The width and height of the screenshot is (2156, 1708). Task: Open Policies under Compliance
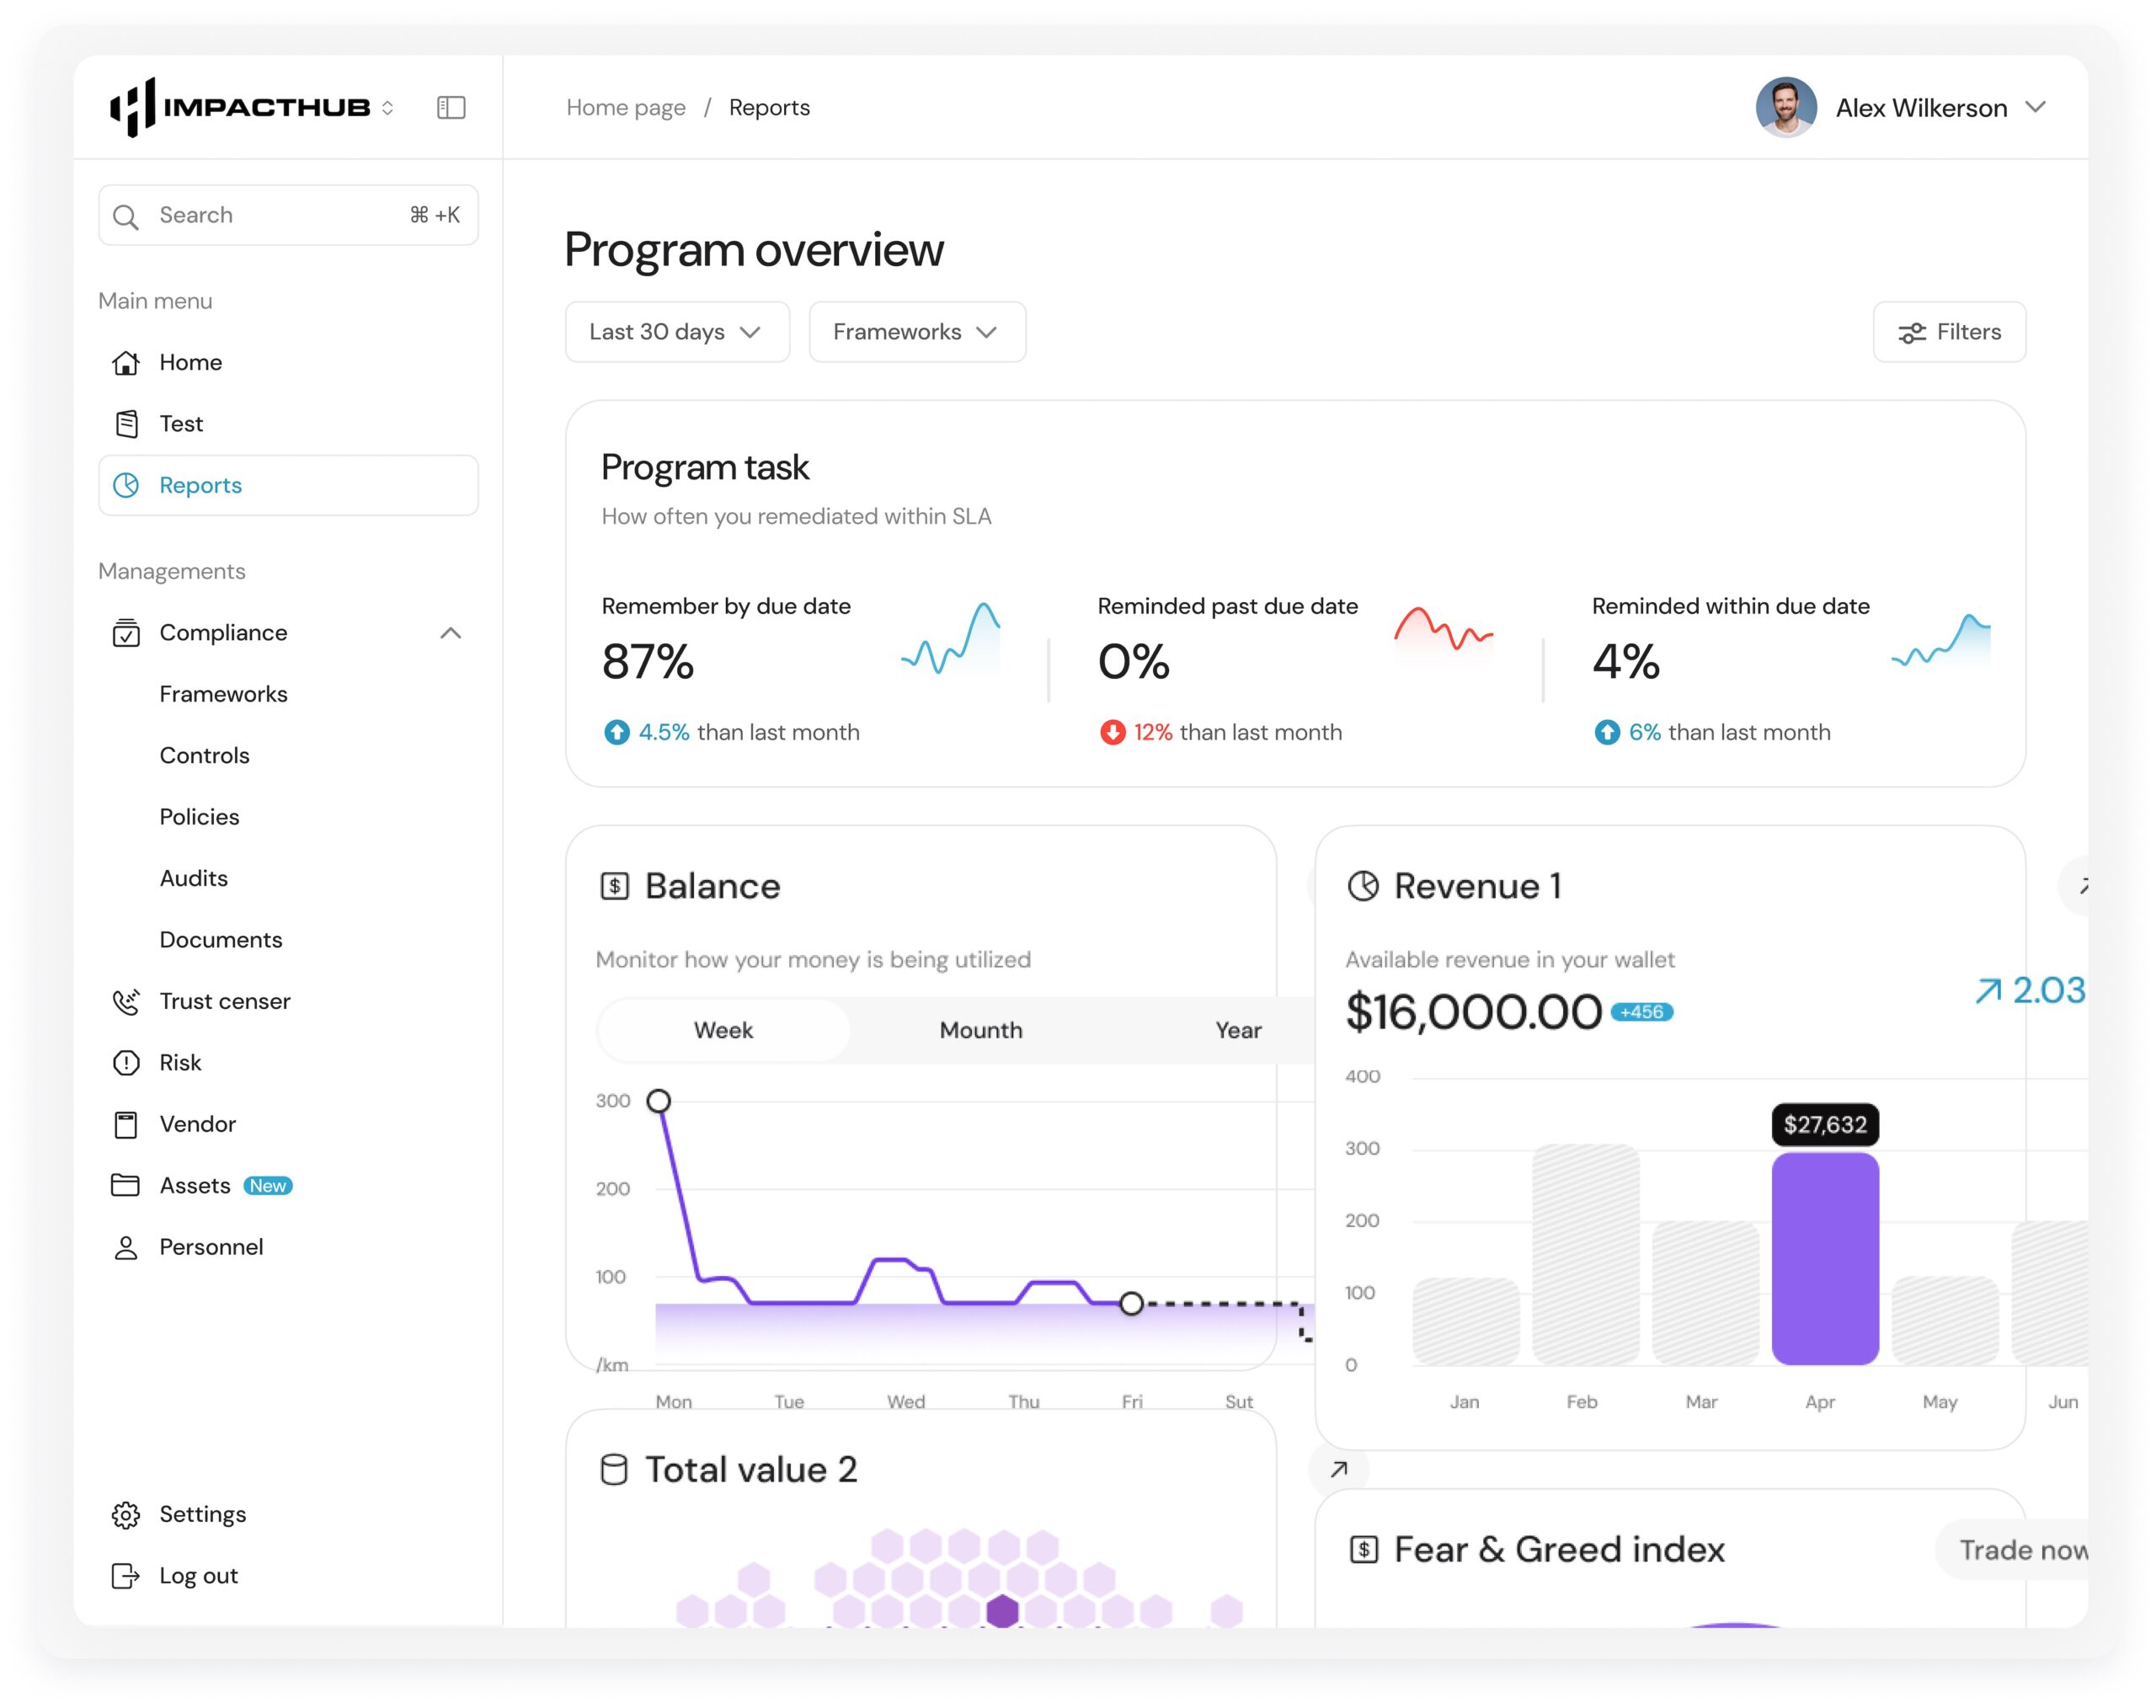[x=200, y=817]
